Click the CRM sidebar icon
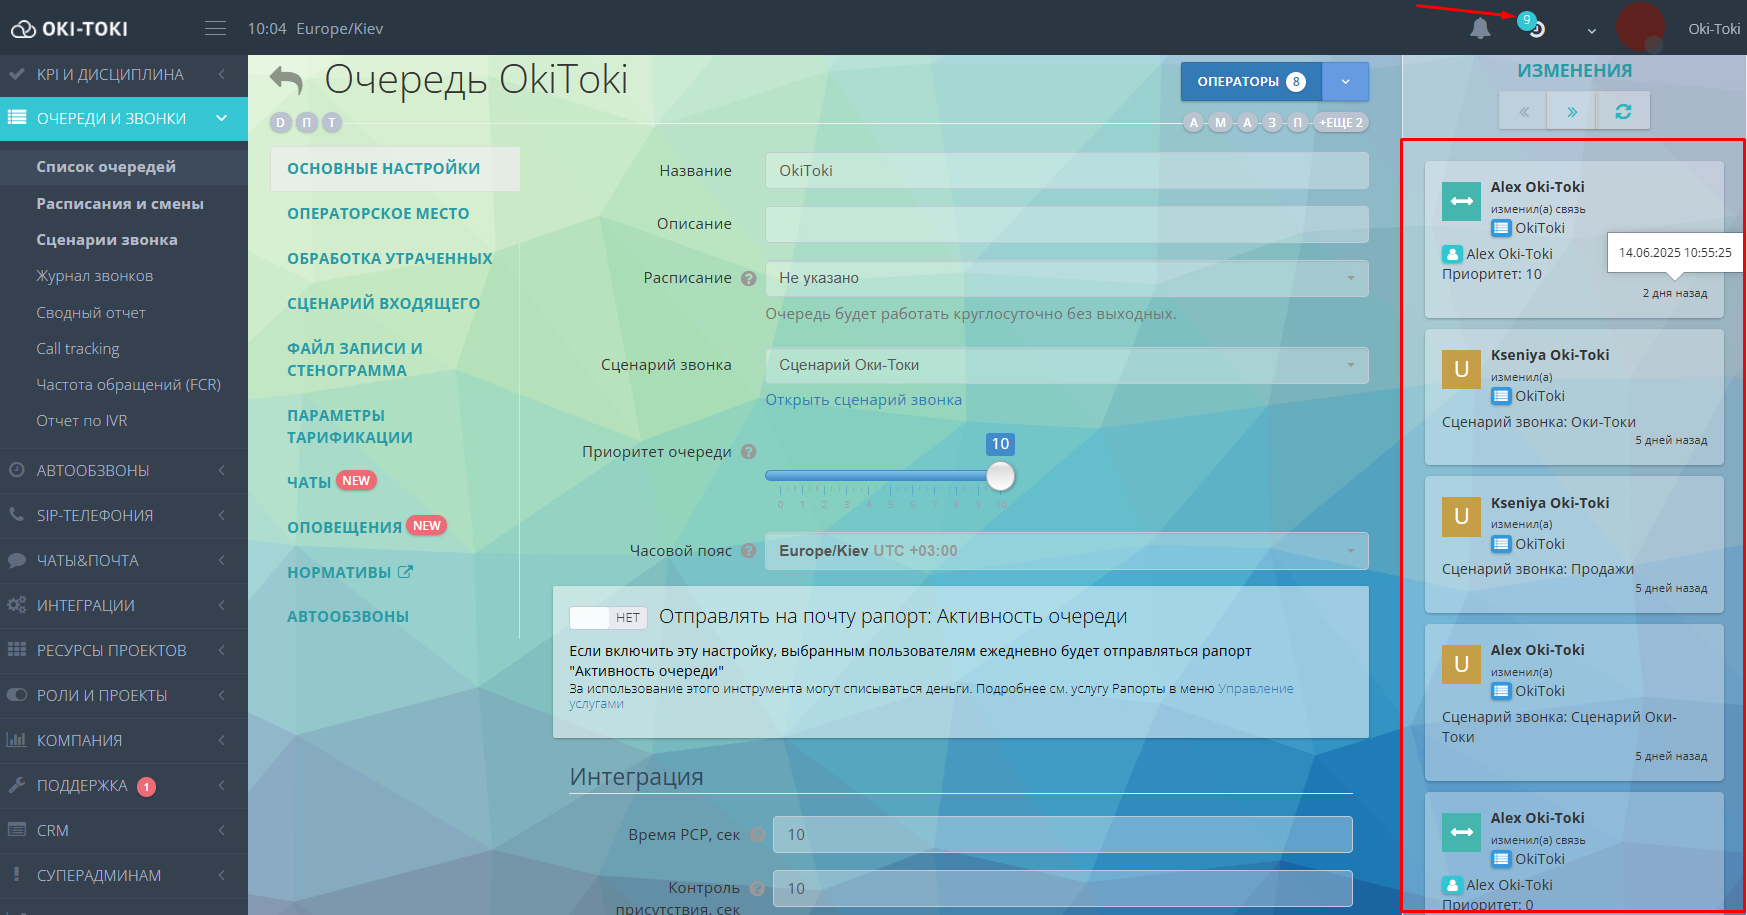Viewport: 1747px width, 915px height. 16,830
